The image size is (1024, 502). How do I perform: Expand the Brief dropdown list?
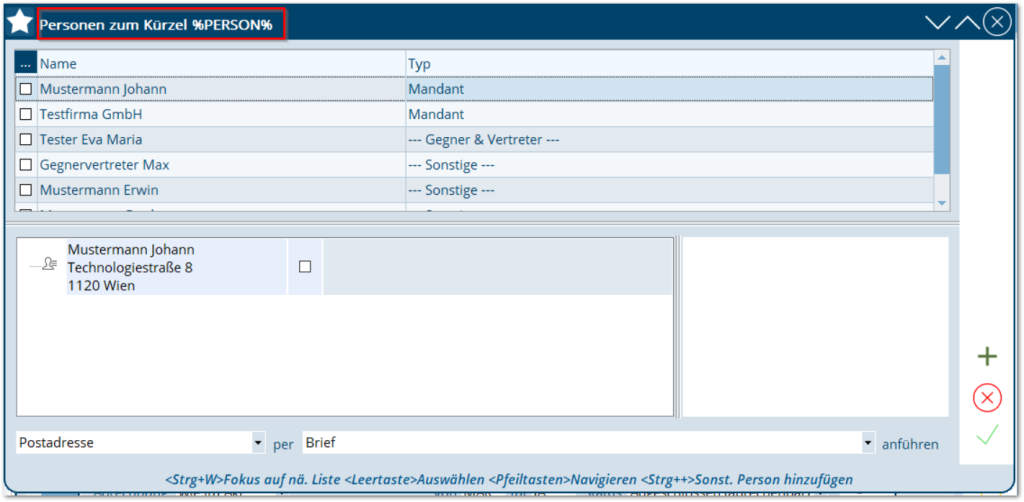pyautogui.click(x=867, y=442)
